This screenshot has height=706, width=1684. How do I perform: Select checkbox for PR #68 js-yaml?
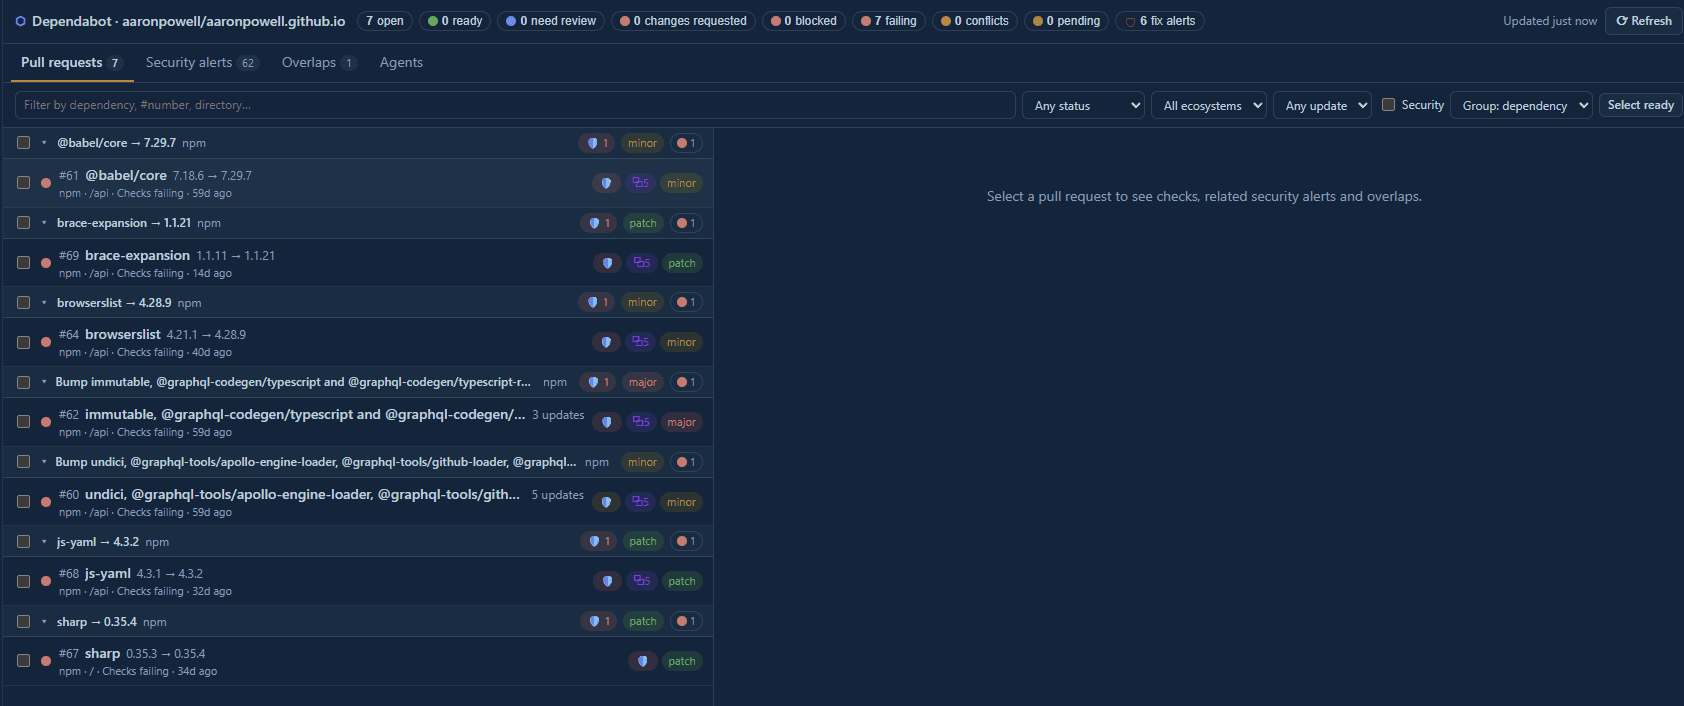click(23, 581)
